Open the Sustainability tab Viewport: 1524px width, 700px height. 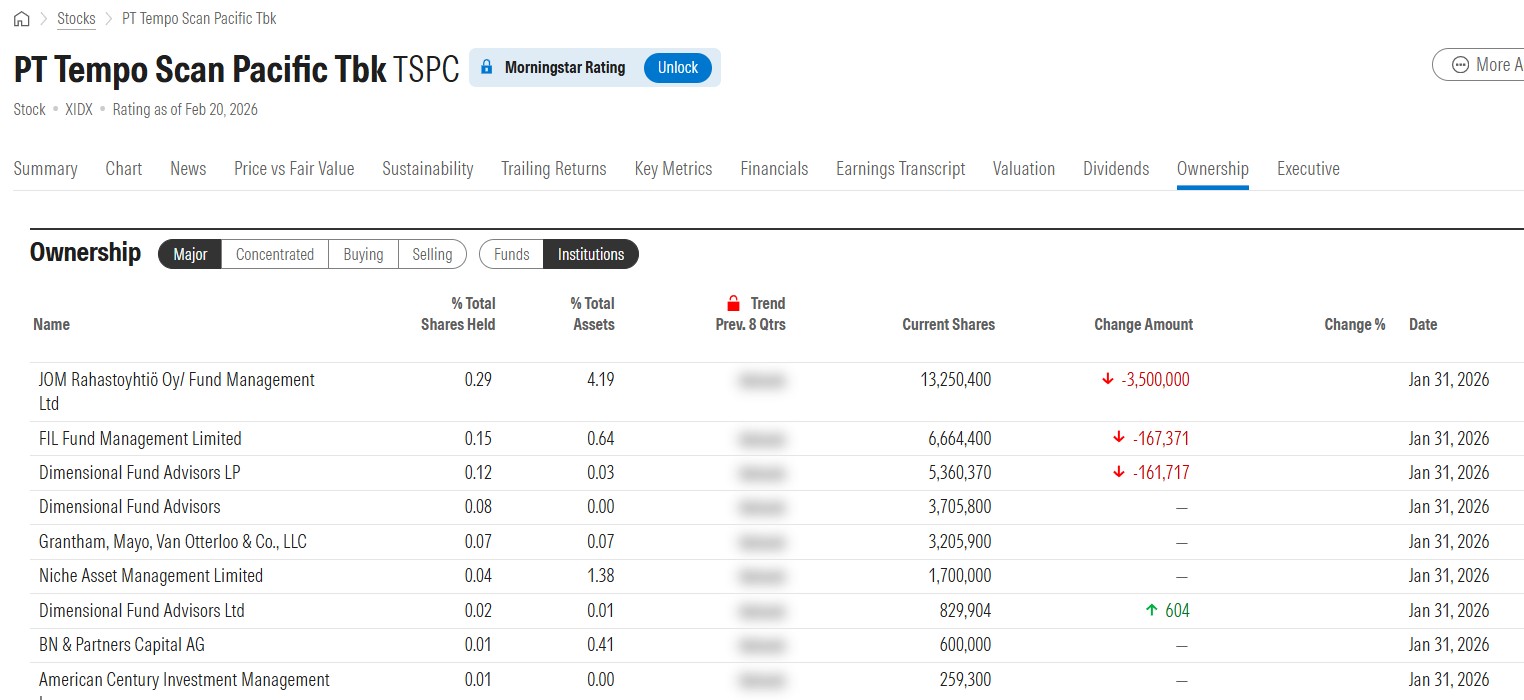coord(428,169)
